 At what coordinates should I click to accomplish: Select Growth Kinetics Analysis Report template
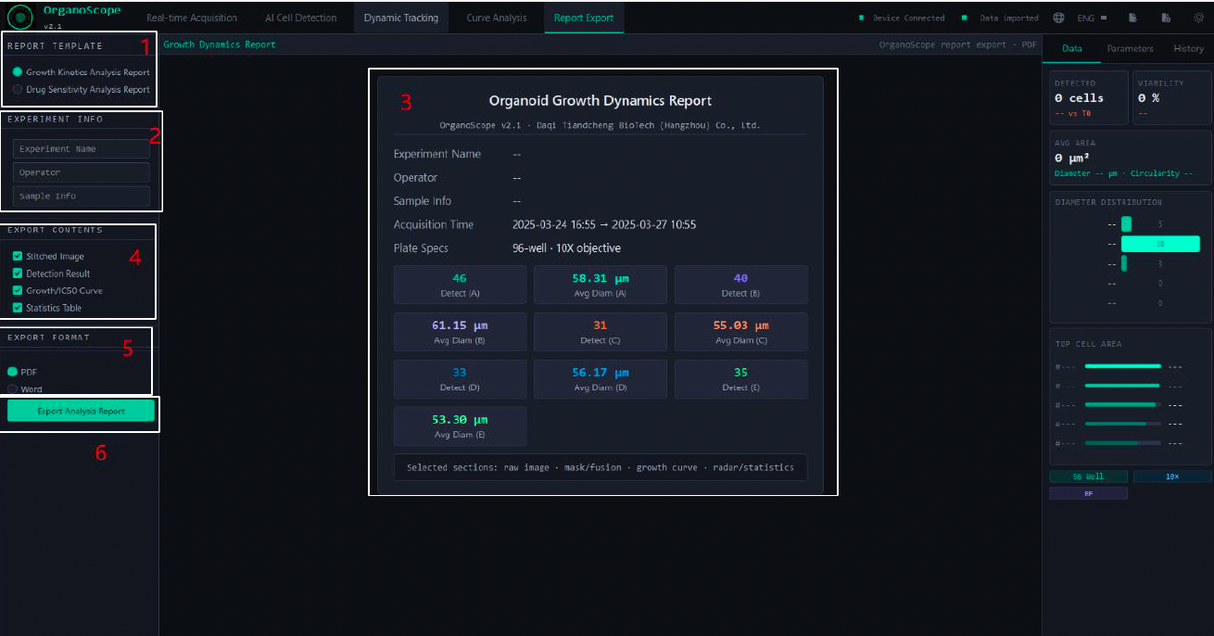81,72
